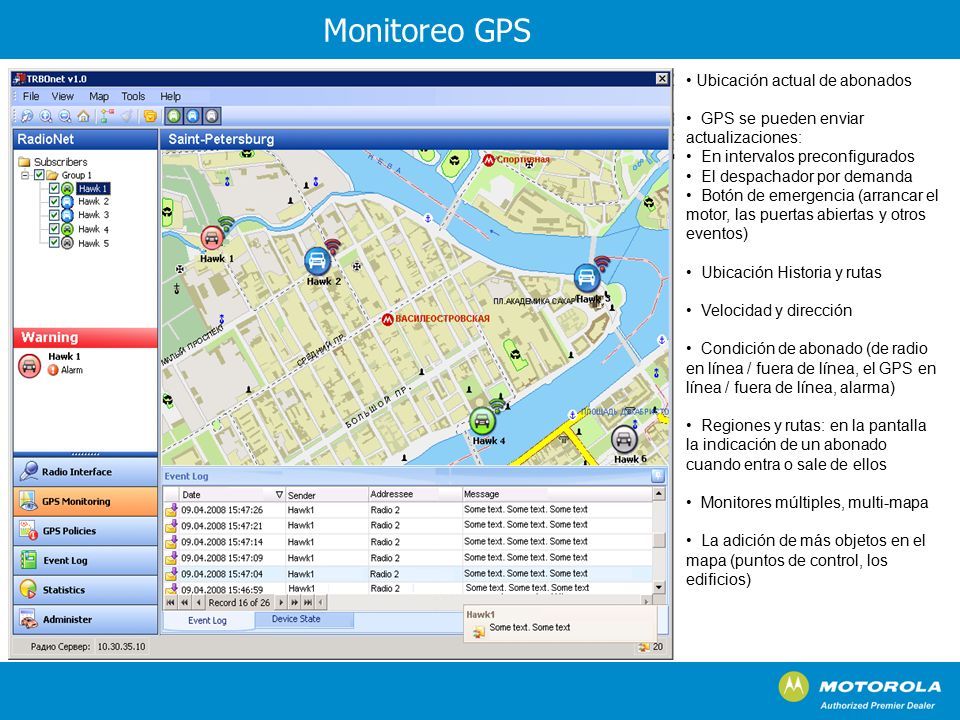Sort event log by Date column
The image size is (960, 720).
pos(231,494)
